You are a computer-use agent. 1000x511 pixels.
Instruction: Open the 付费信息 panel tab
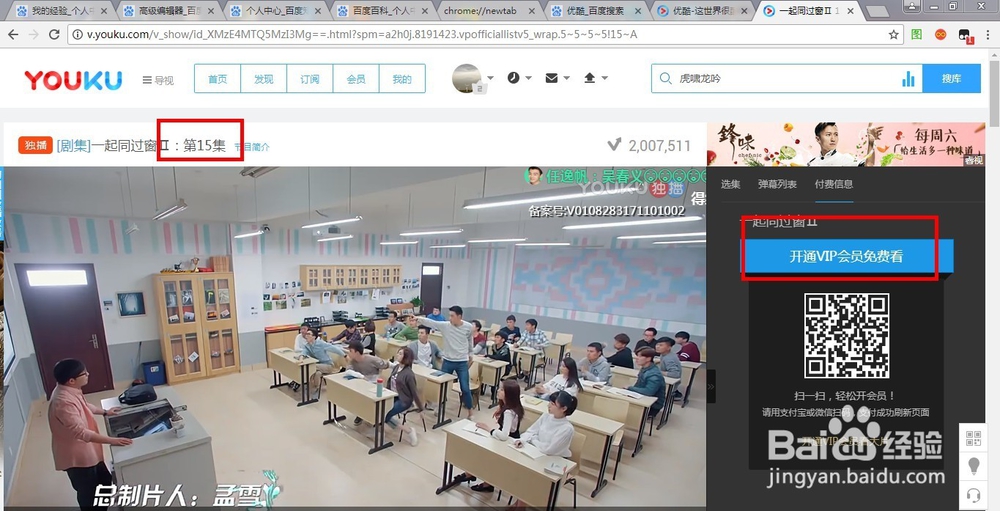pyautogui.click(x=834, y=184)
